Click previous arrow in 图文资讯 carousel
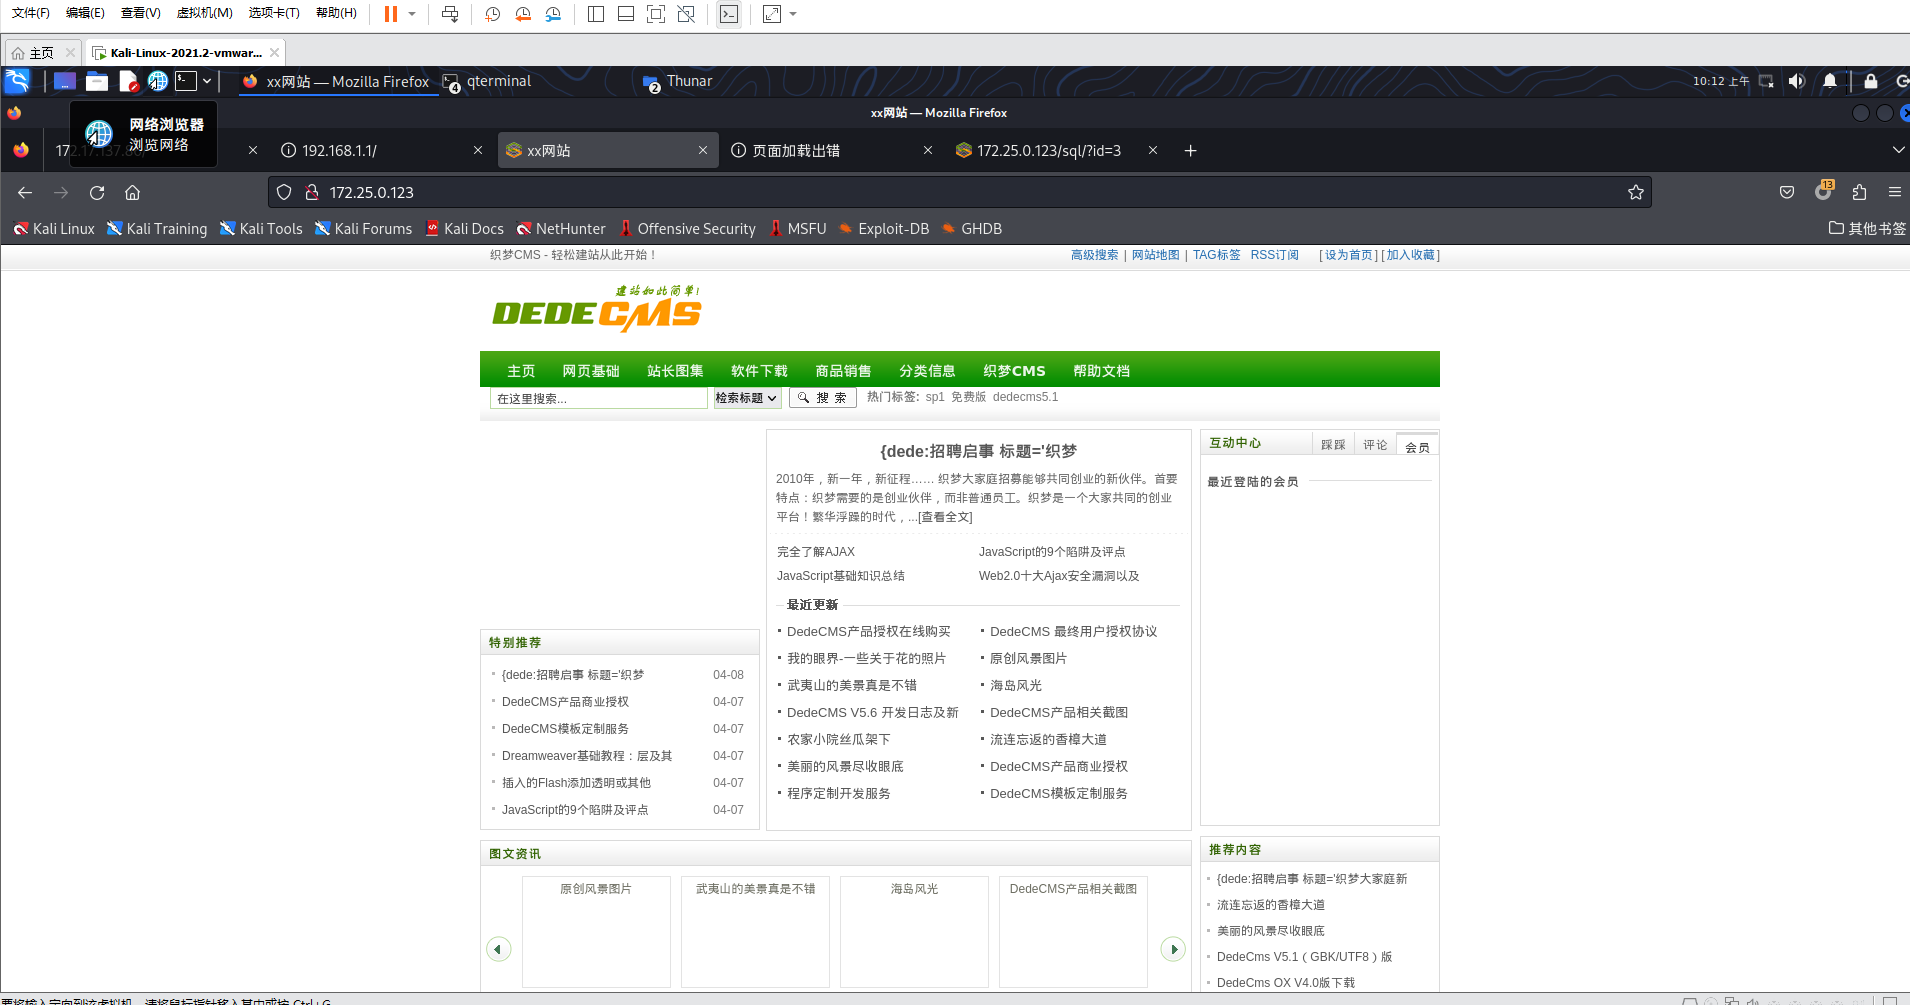The image size is (1910, 1005). point(498,949)
